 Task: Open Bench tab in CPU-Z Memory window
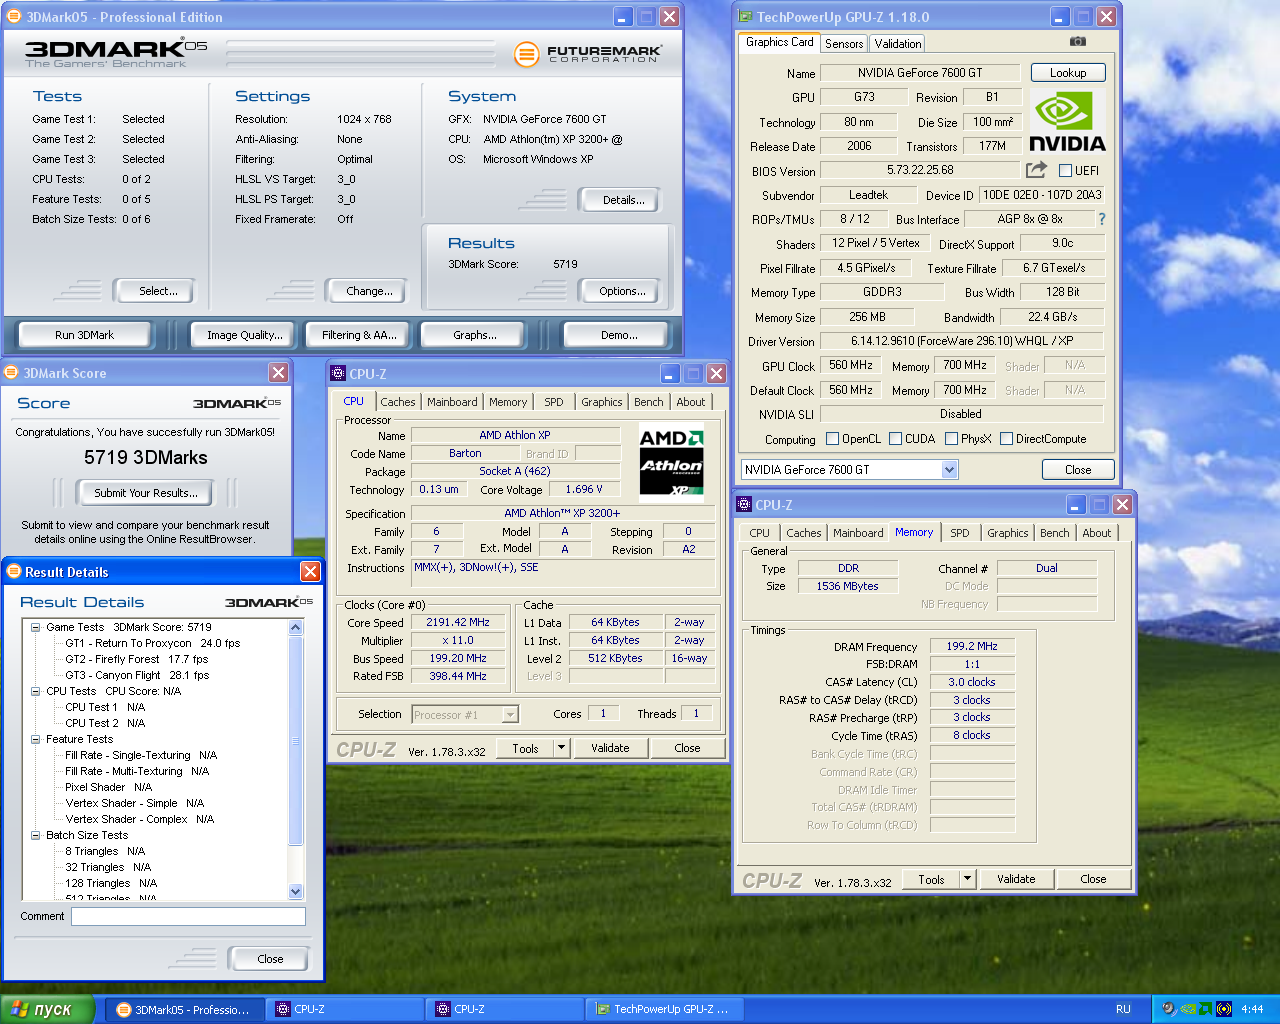click(x=1054, y=533)
